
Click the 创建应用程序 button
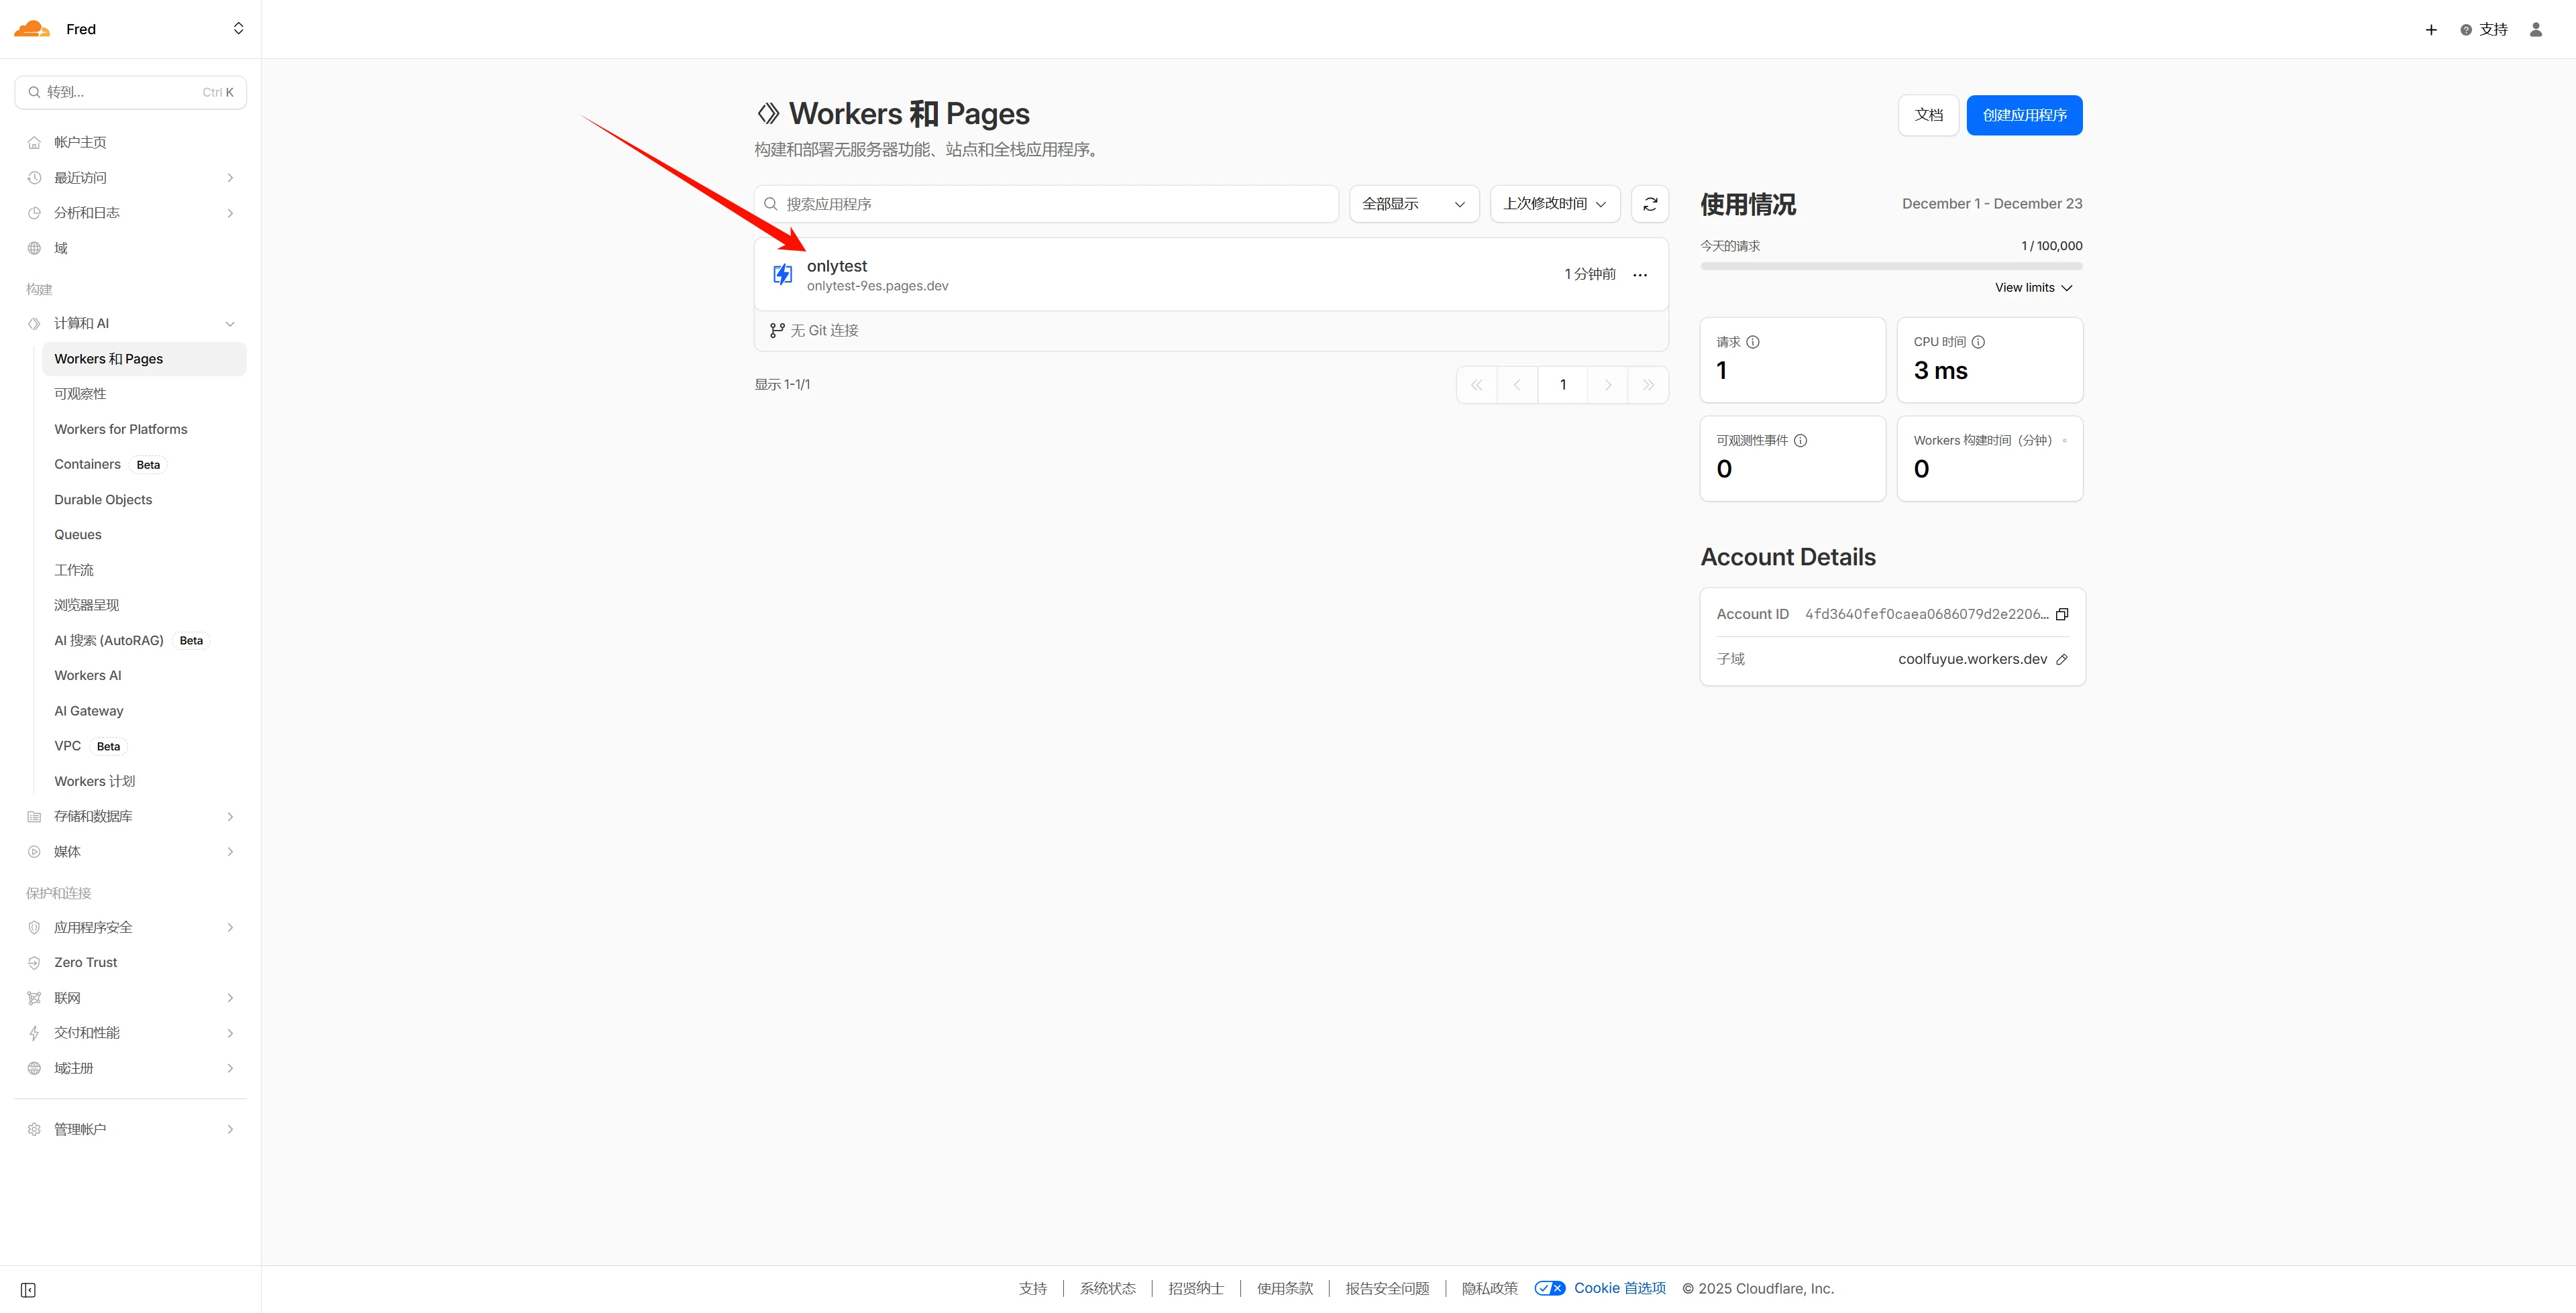(x=2024, y=115)
